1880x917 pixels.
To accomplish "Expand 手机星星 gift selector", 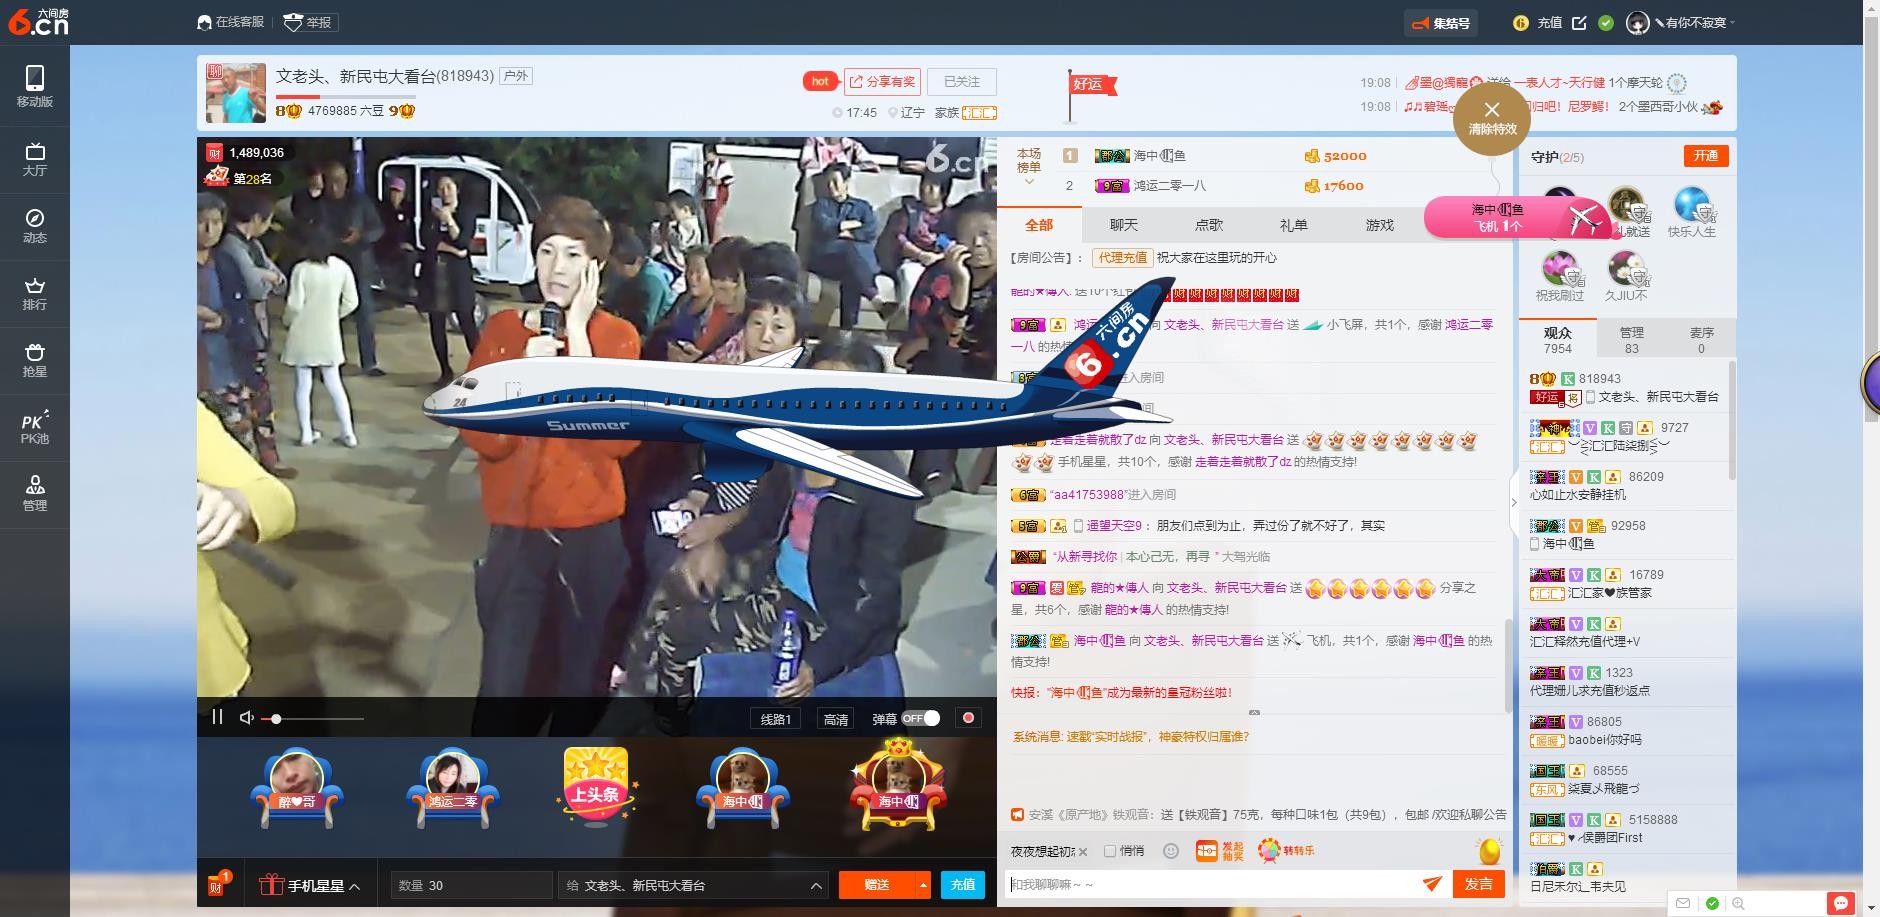I will [x=310, y=885].
